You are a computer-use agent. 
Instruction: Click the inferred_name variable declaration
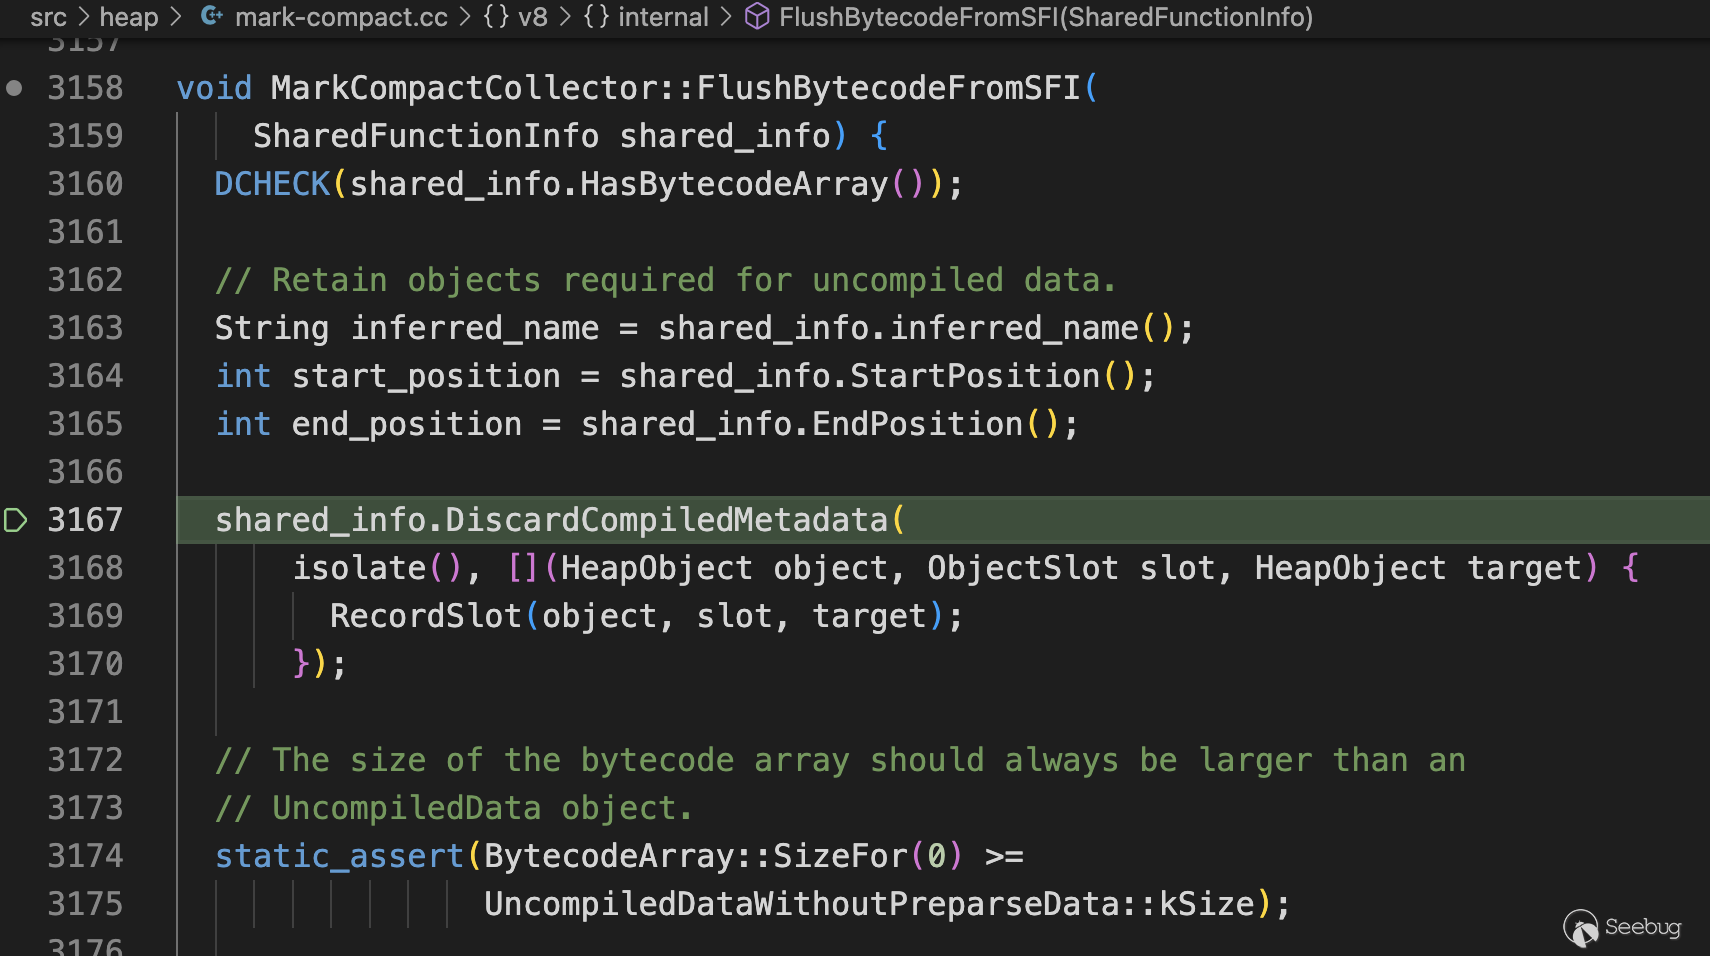click(474, 328)
